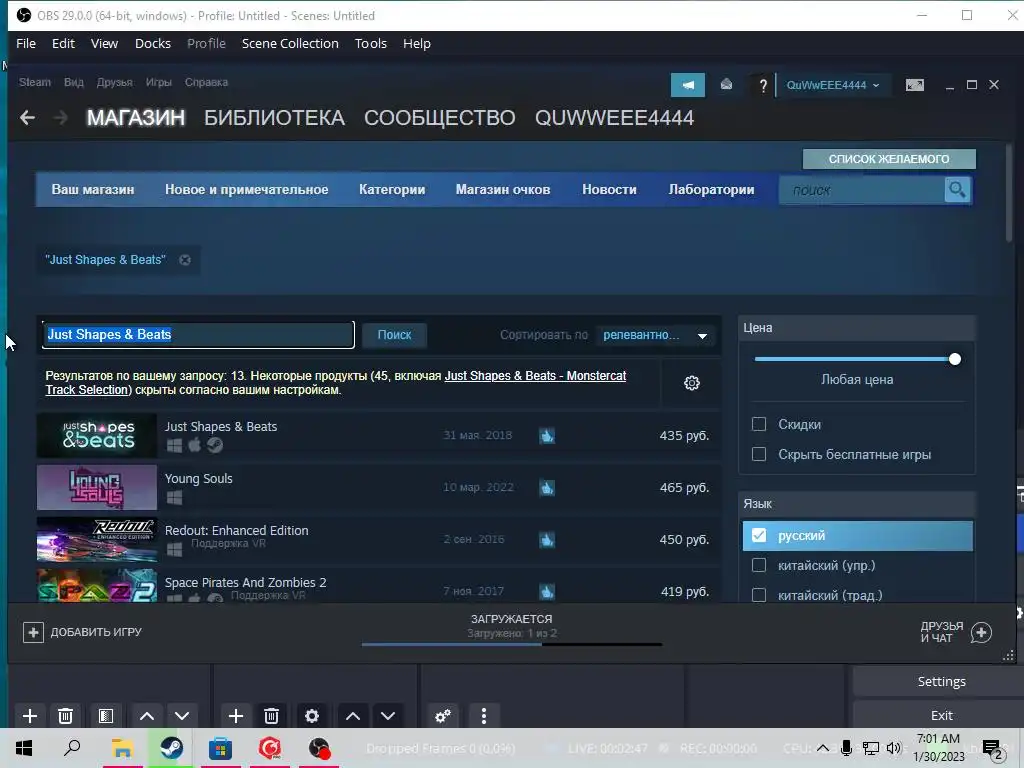This screenshot has width=1024, height=768.
Task: Expand the QuWwEEE4444 account dropdown
Action: point(833,85)
